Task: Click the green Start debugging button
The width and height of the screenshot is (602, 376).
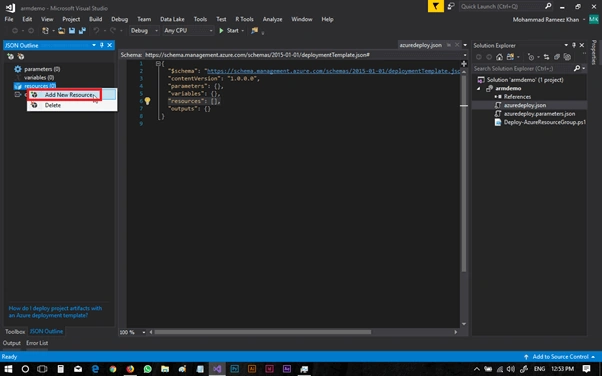Action: [x=229, y=31]
